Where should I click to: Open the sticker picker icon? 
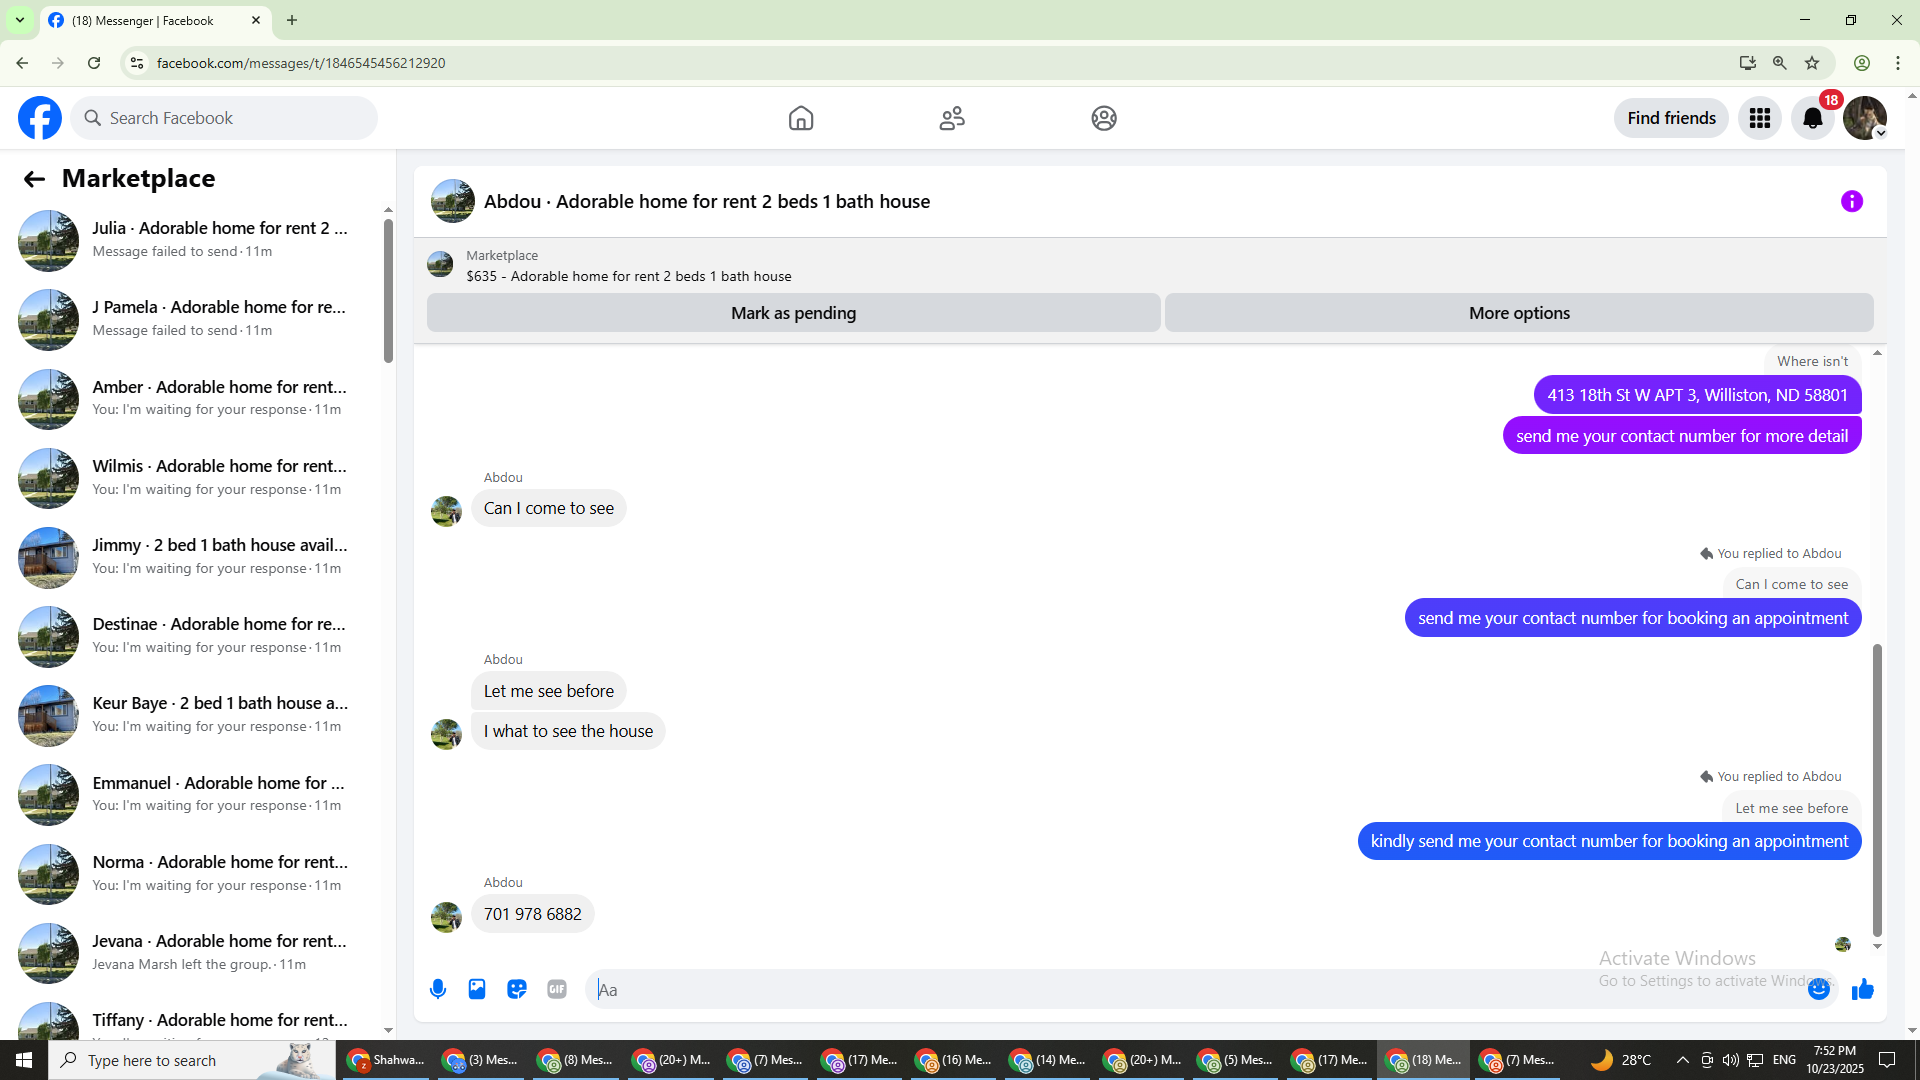coord(517,989)
